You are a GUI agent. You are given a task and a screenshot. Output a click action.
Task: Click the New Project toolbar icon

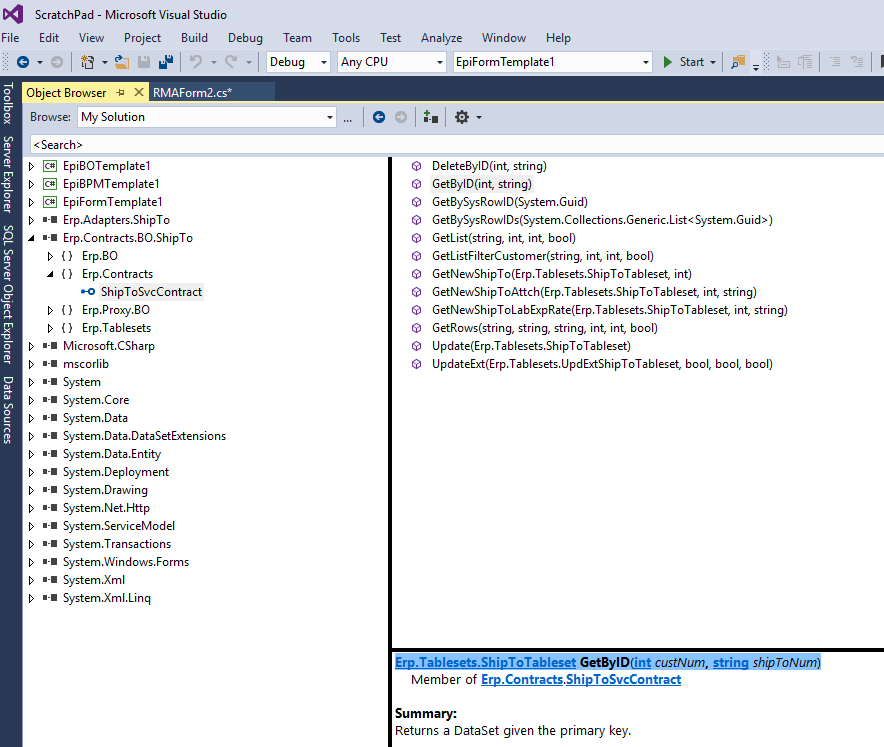87,62
